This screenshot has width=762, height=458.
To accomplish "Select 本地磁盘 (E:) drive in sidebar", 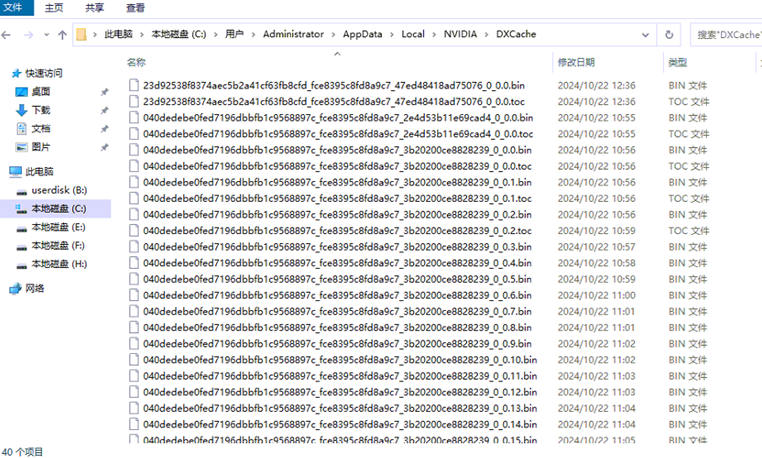I will coord(58,227).
